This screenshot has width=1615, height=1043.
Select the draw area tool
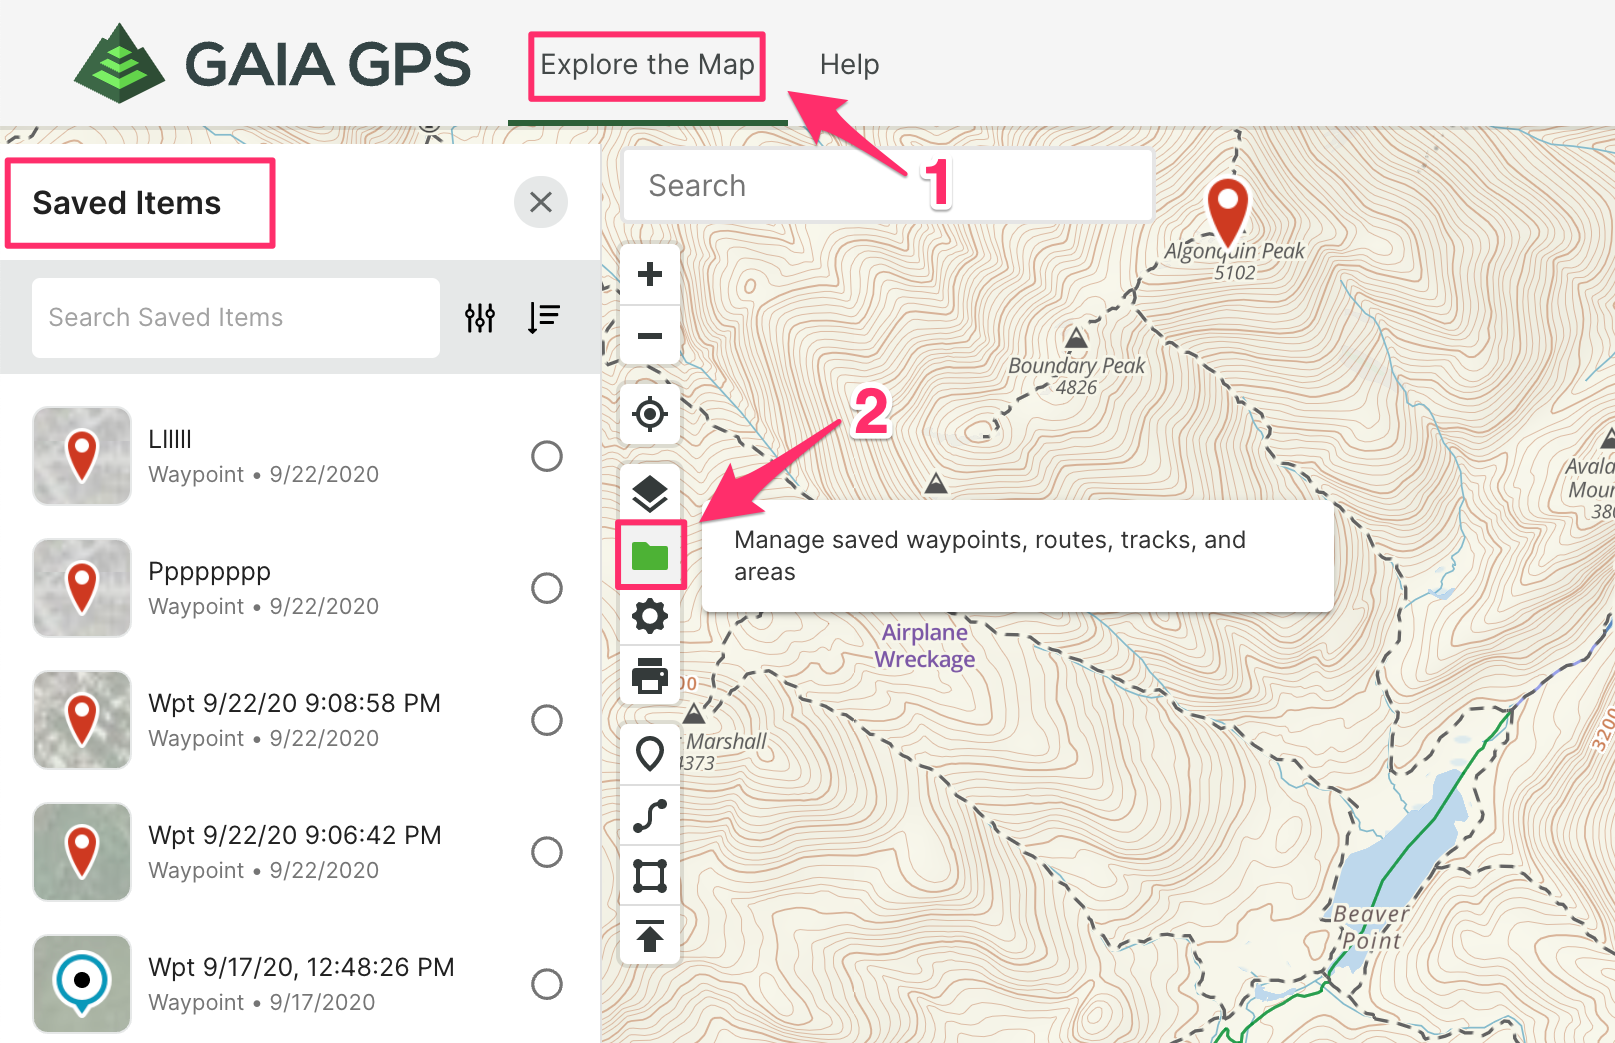pyautogui.click(x=650, y=876)
